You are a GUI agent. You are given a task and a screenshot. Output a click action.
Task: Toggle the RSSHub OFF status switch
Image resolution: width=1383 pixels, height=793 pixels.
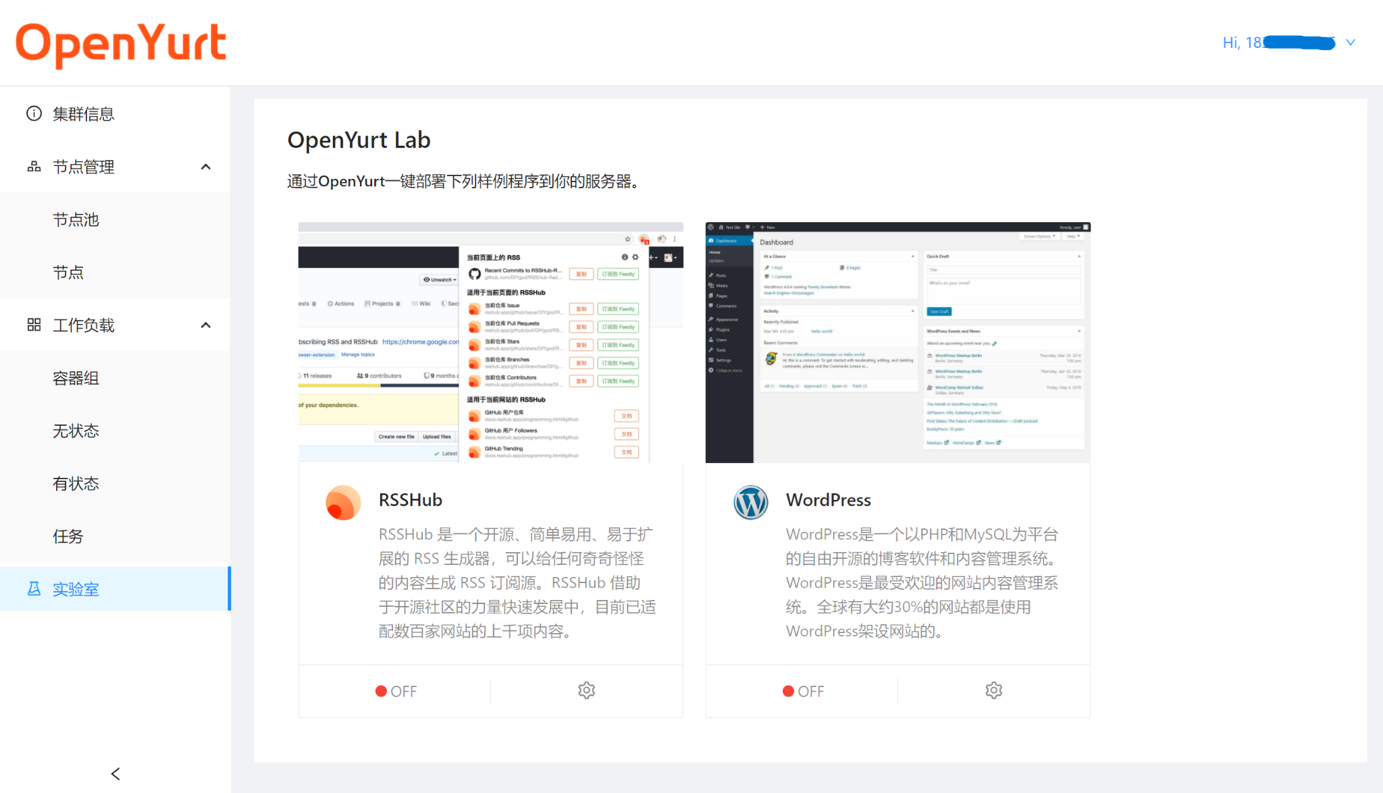(x=396, y=691)
